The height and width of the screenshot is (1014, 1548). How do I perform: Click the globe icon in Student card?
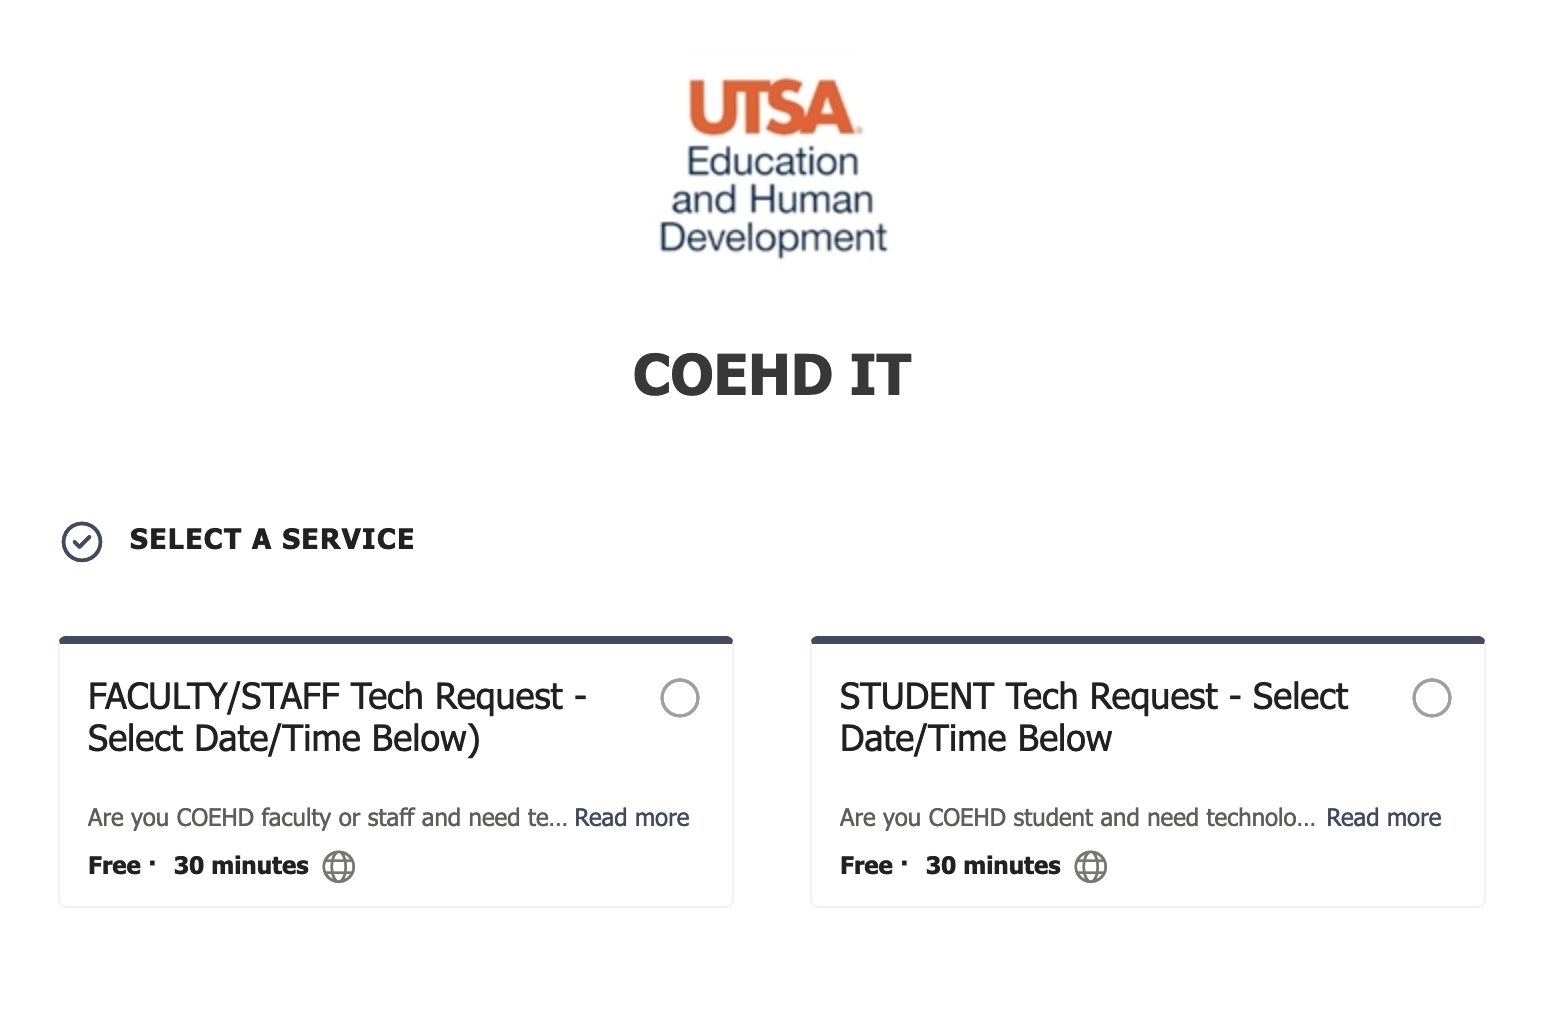pos(1091,866)
